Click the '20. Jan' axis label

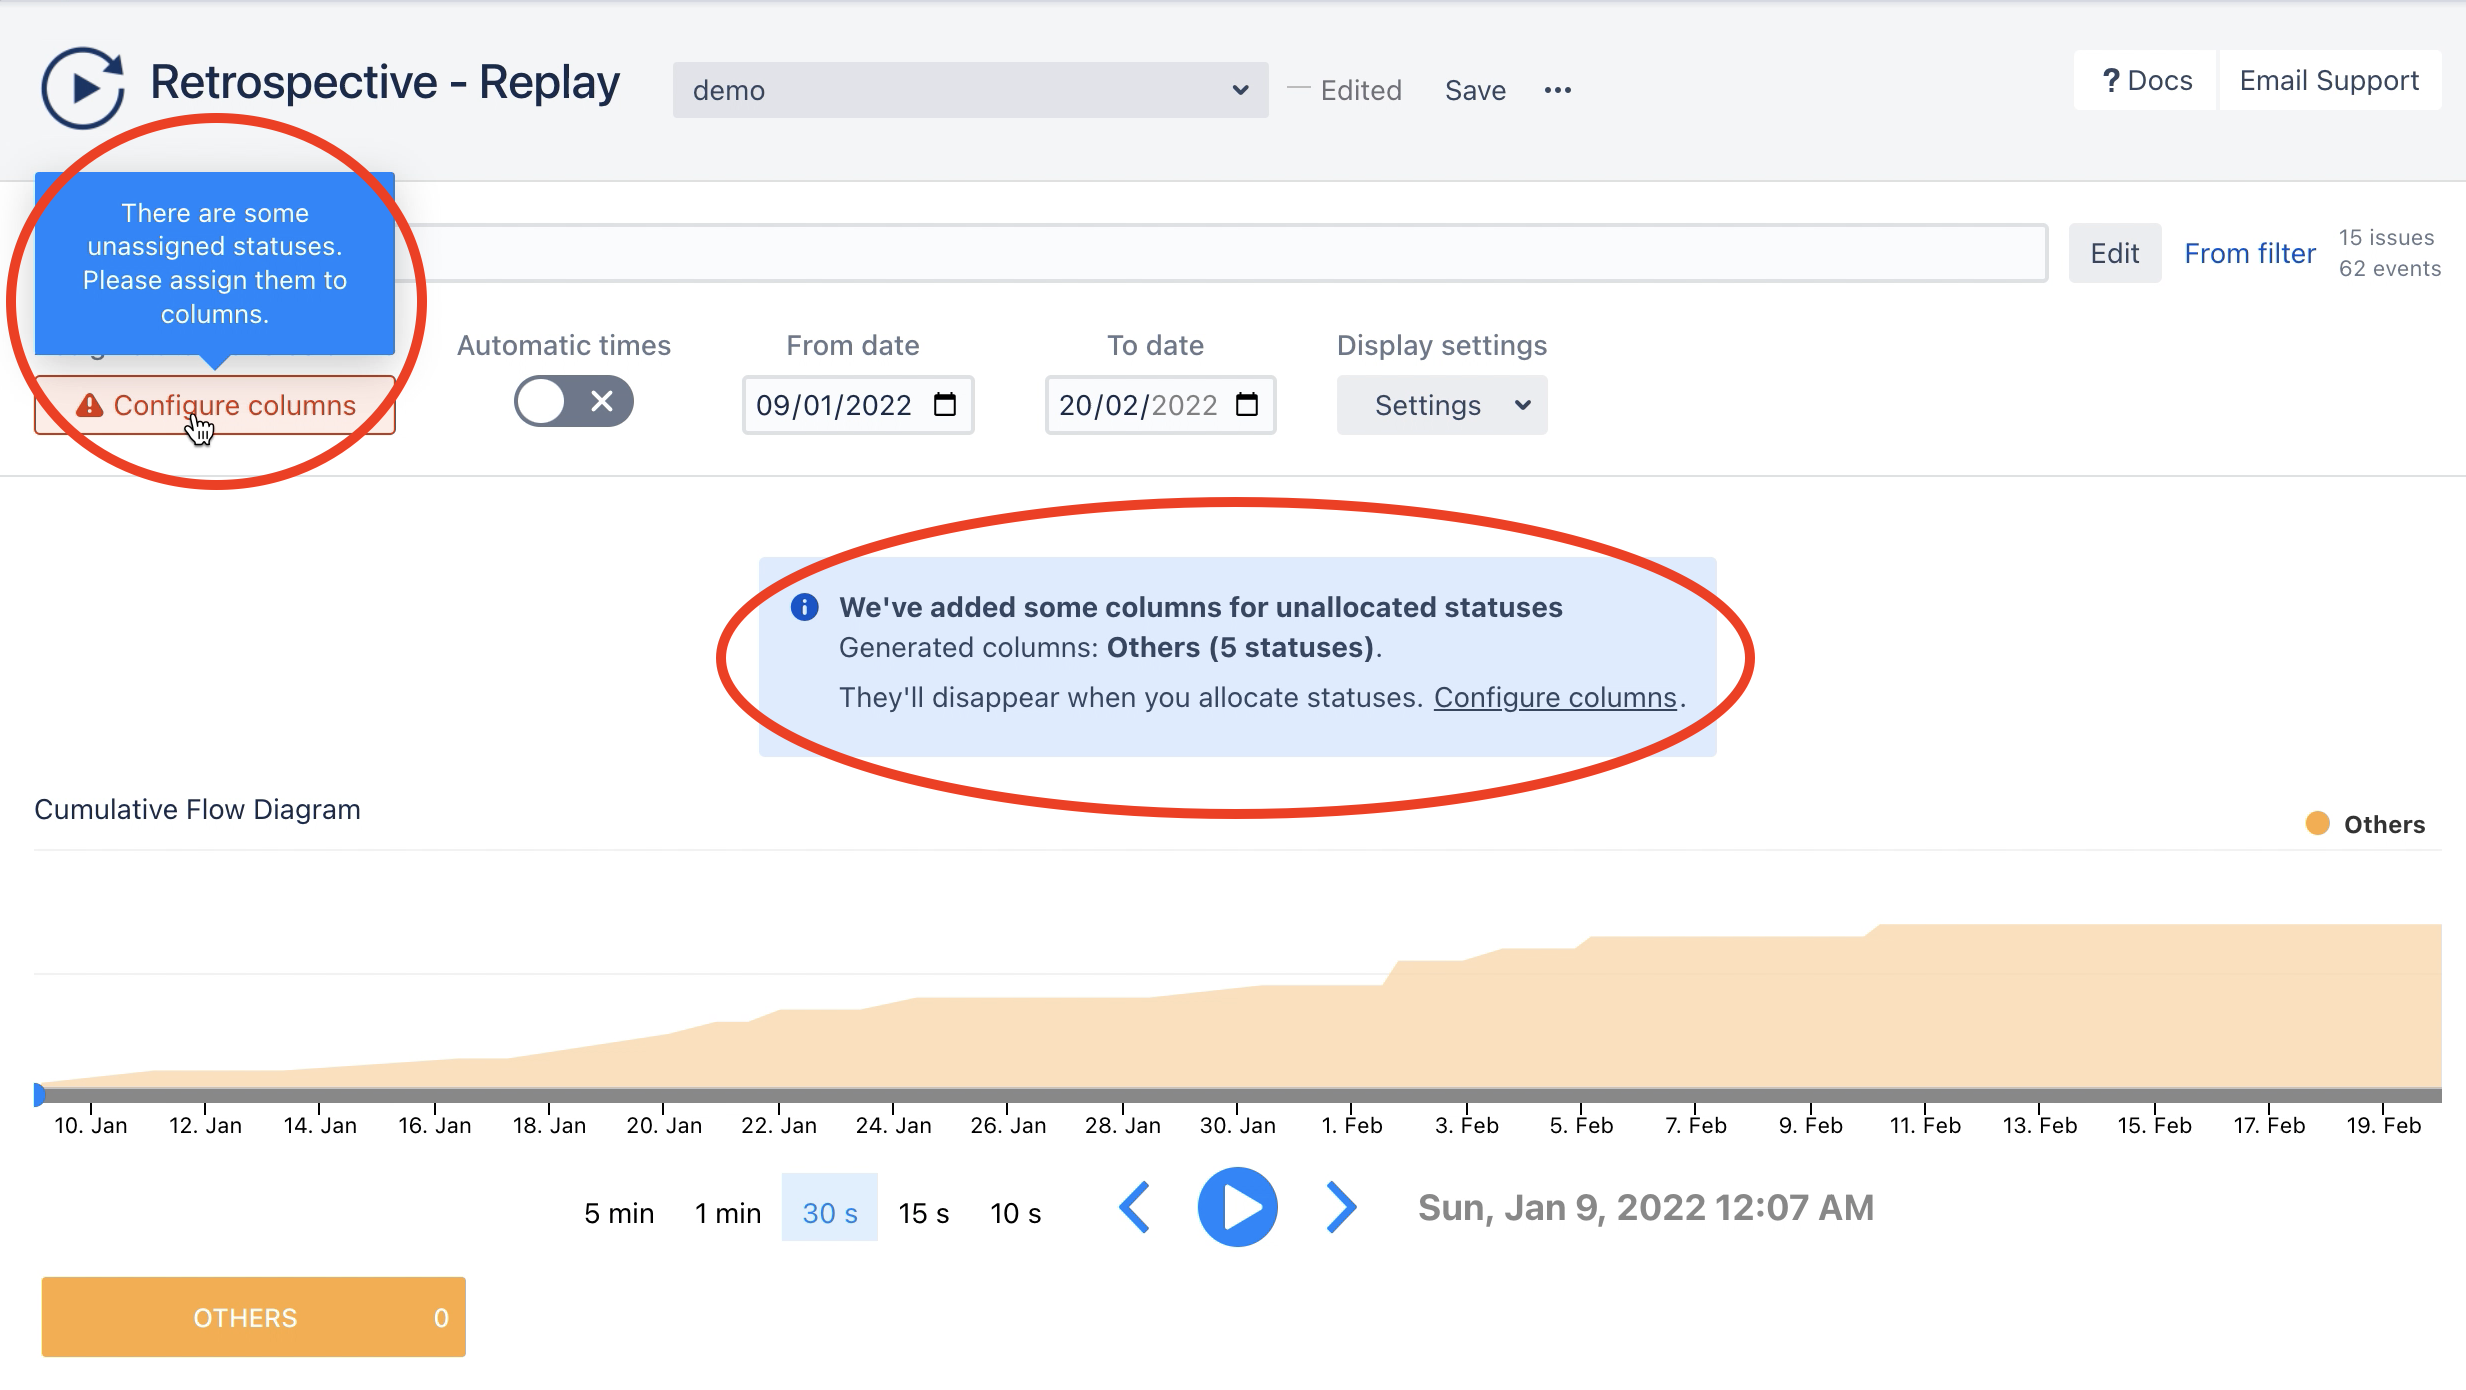664,1125
